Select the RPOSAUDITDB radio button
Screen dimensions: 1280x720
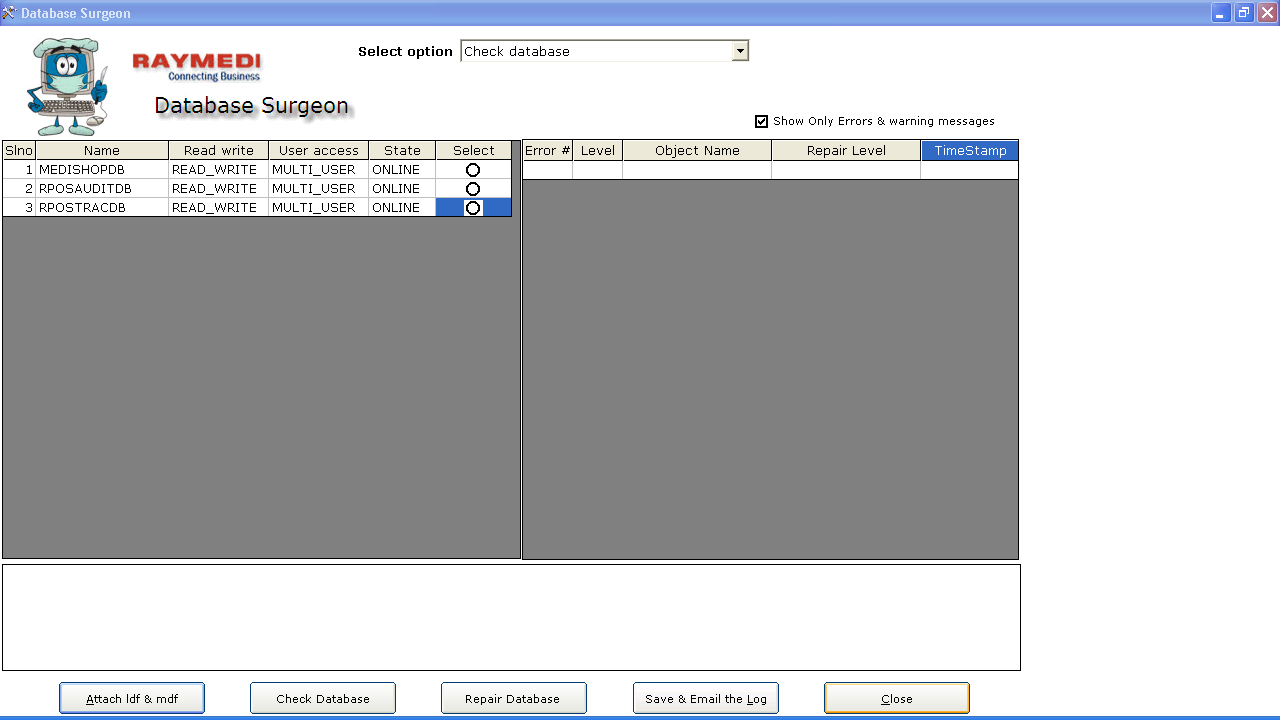[x=473, y=189]
